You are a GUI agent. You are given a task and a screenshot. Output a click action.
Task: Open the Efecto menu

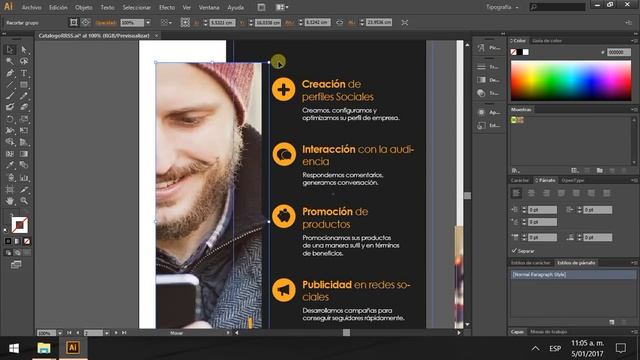click(167, 7)
